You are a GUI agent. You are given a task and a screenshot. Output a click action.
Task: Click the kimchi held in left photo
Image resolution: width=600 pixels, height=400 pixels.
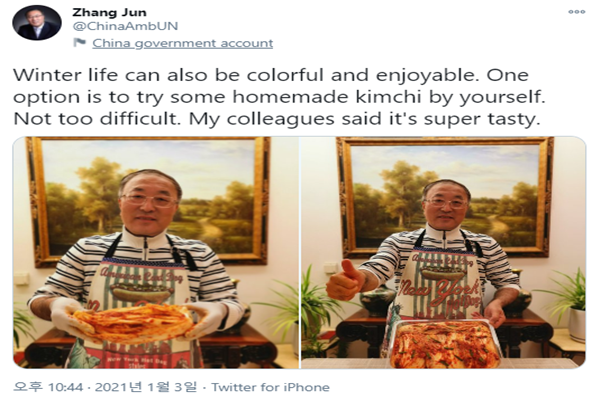133,323
